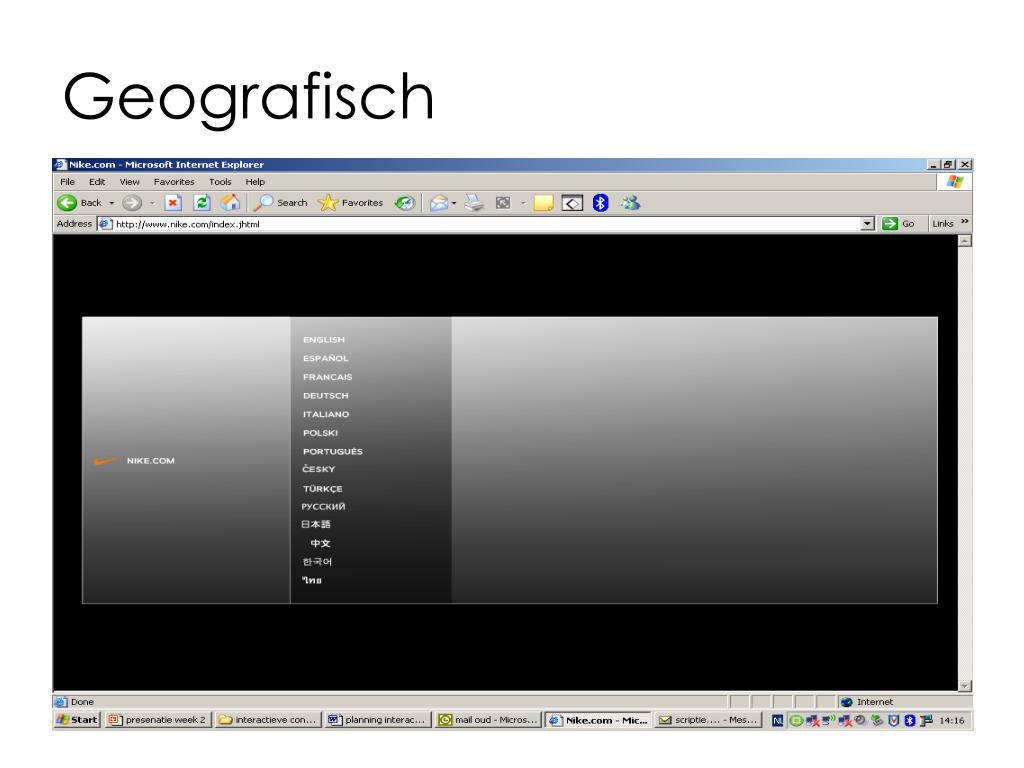Click the page icon in the address bar
This screenshot has height=768, width=1024.
coord(104,224)
